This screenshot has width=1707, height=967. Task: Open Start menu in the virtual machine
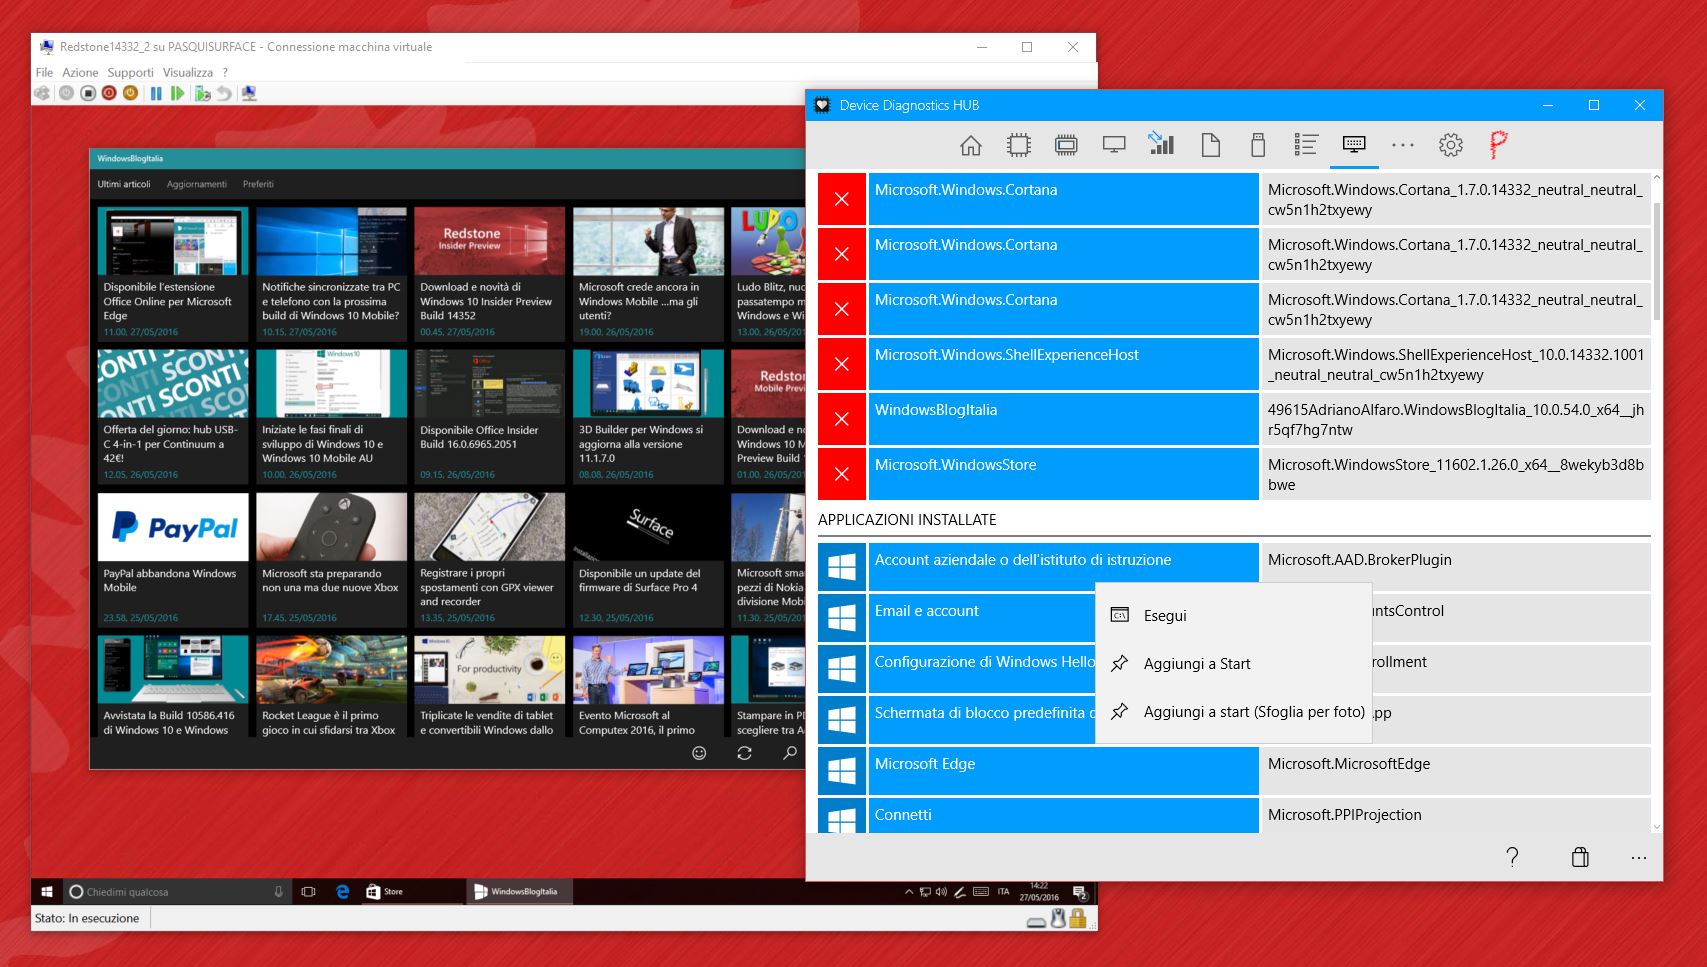[x=47, y=891]
